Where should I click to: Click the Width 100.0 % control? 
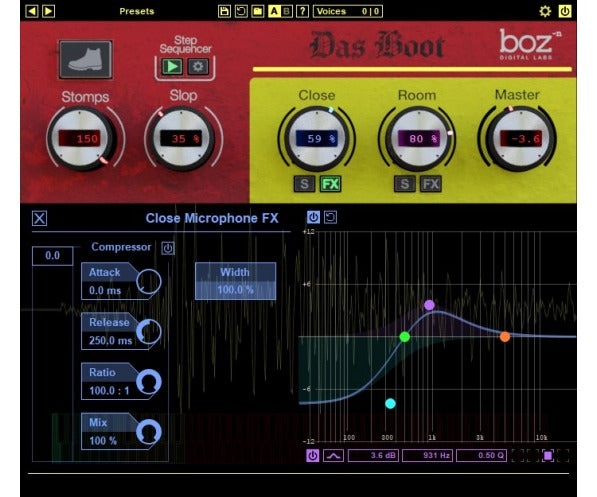235,281
